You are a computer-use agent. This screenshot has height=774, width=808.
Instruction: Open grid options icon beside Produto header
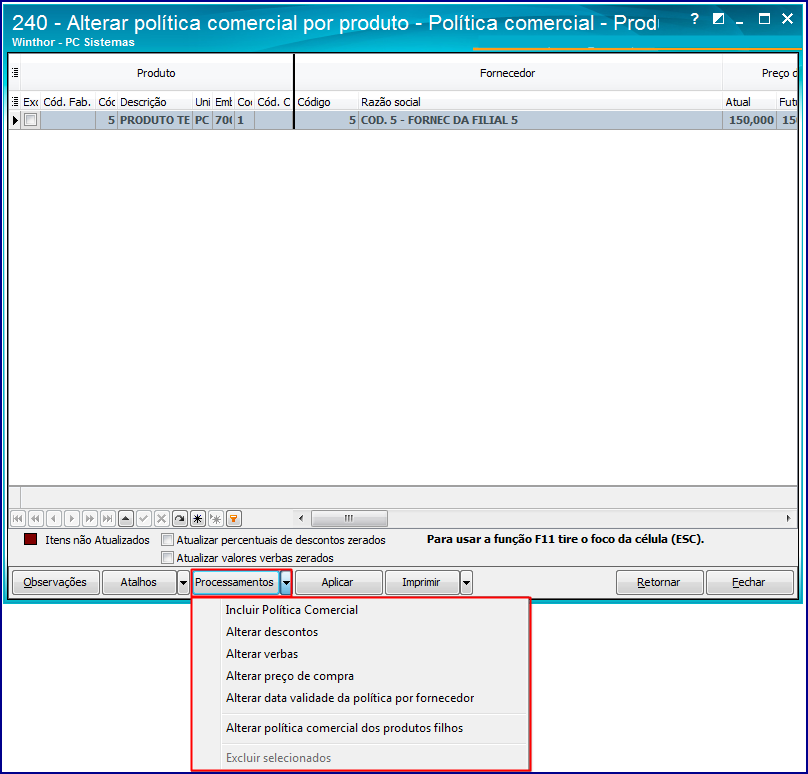pos(15,73)
